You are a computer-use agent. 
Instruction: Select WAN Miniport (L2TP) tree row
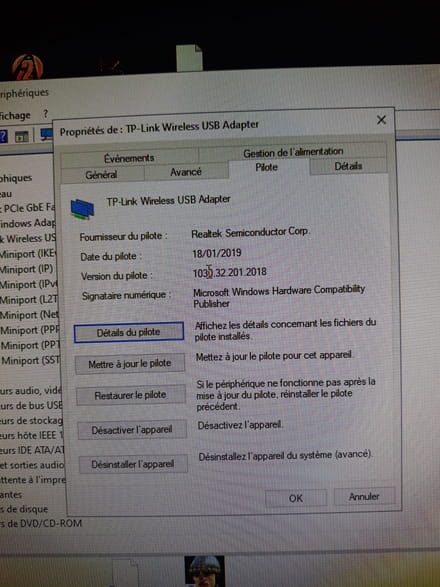click(x=29, y=300)
